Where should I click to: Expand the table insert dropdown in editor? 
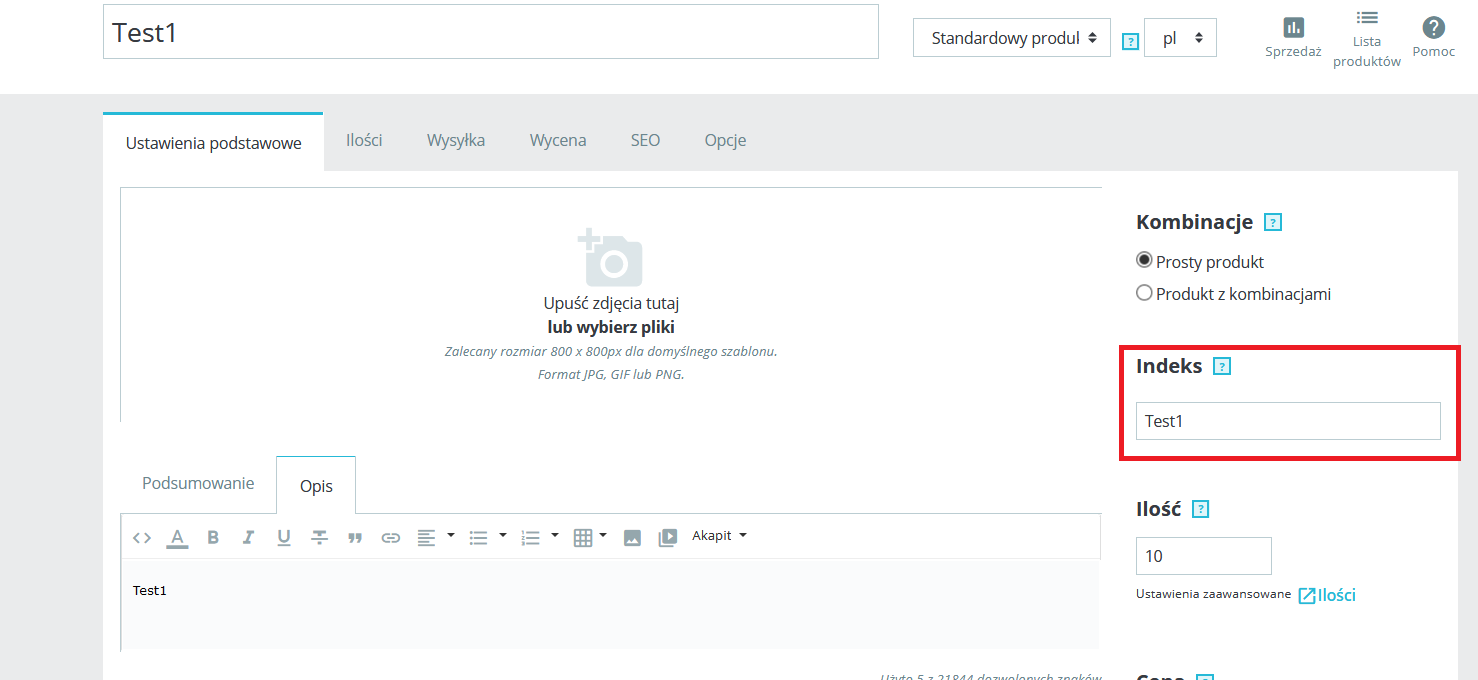pyautogui.click(x=590, y=538)
